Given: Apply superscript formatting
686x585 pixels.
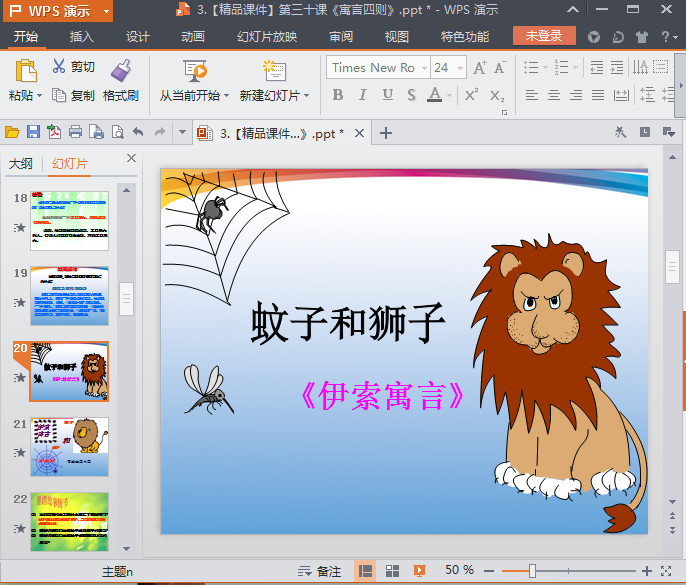Looking at the screenshot, I should 471,95.
